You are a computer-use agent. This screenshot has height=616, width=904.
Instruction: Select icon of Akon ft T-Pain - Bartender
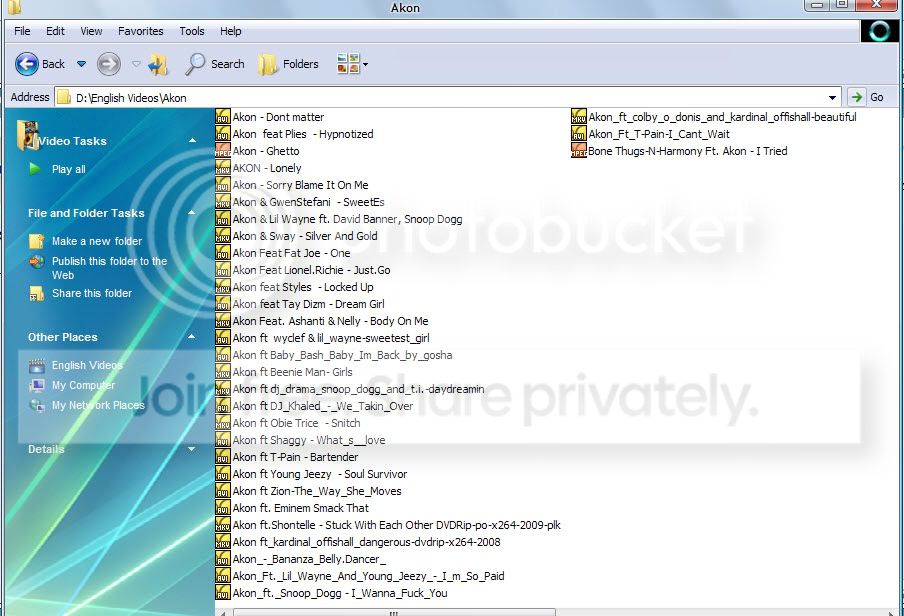[x=223, y=457]
